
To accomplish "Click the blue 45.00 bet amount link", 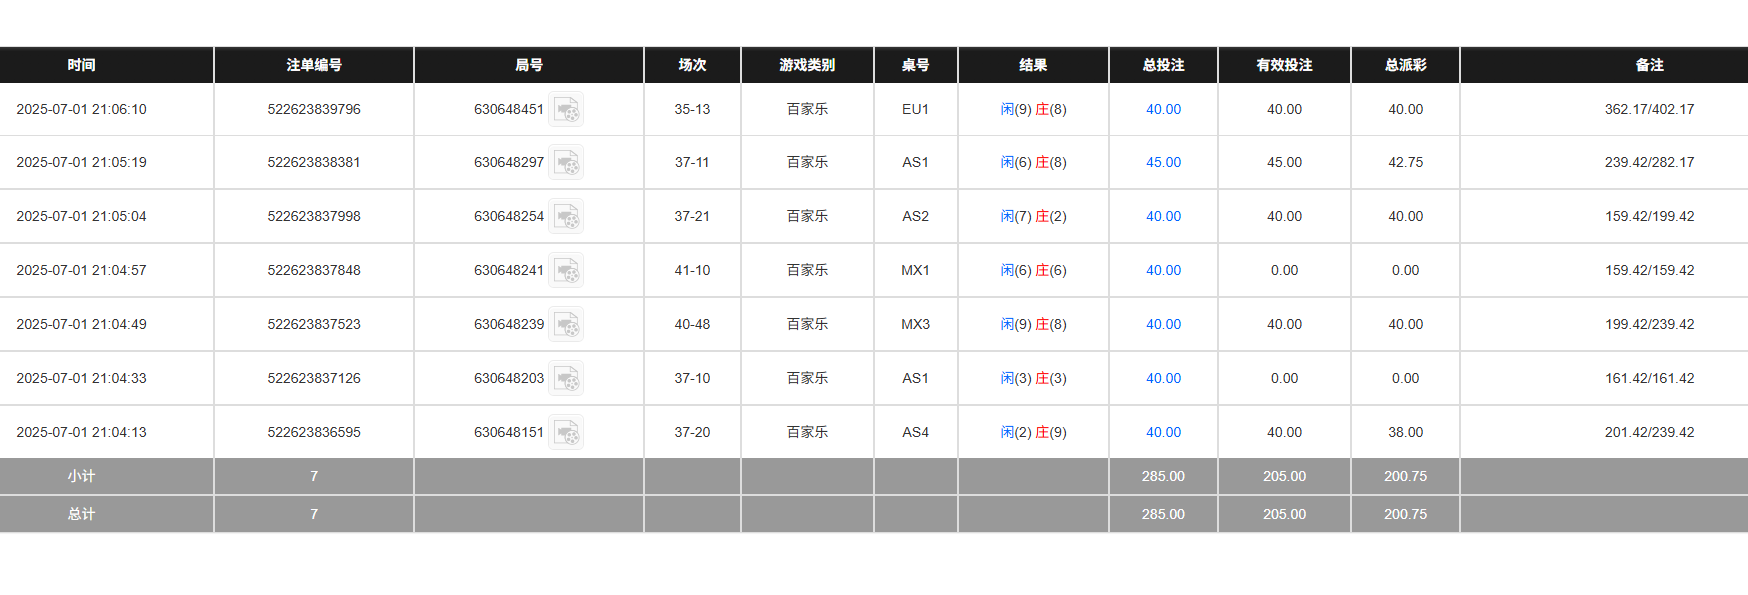I will [1162, 162].
